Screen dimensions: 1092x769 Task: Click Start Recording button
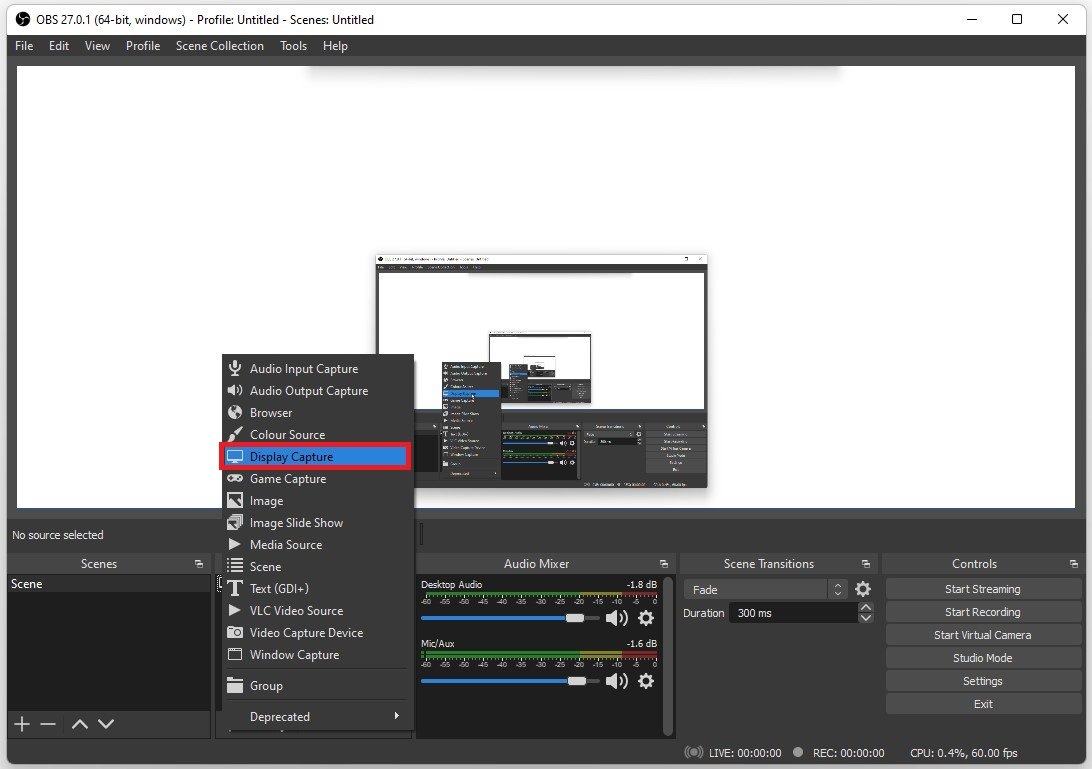coord(982,612)
